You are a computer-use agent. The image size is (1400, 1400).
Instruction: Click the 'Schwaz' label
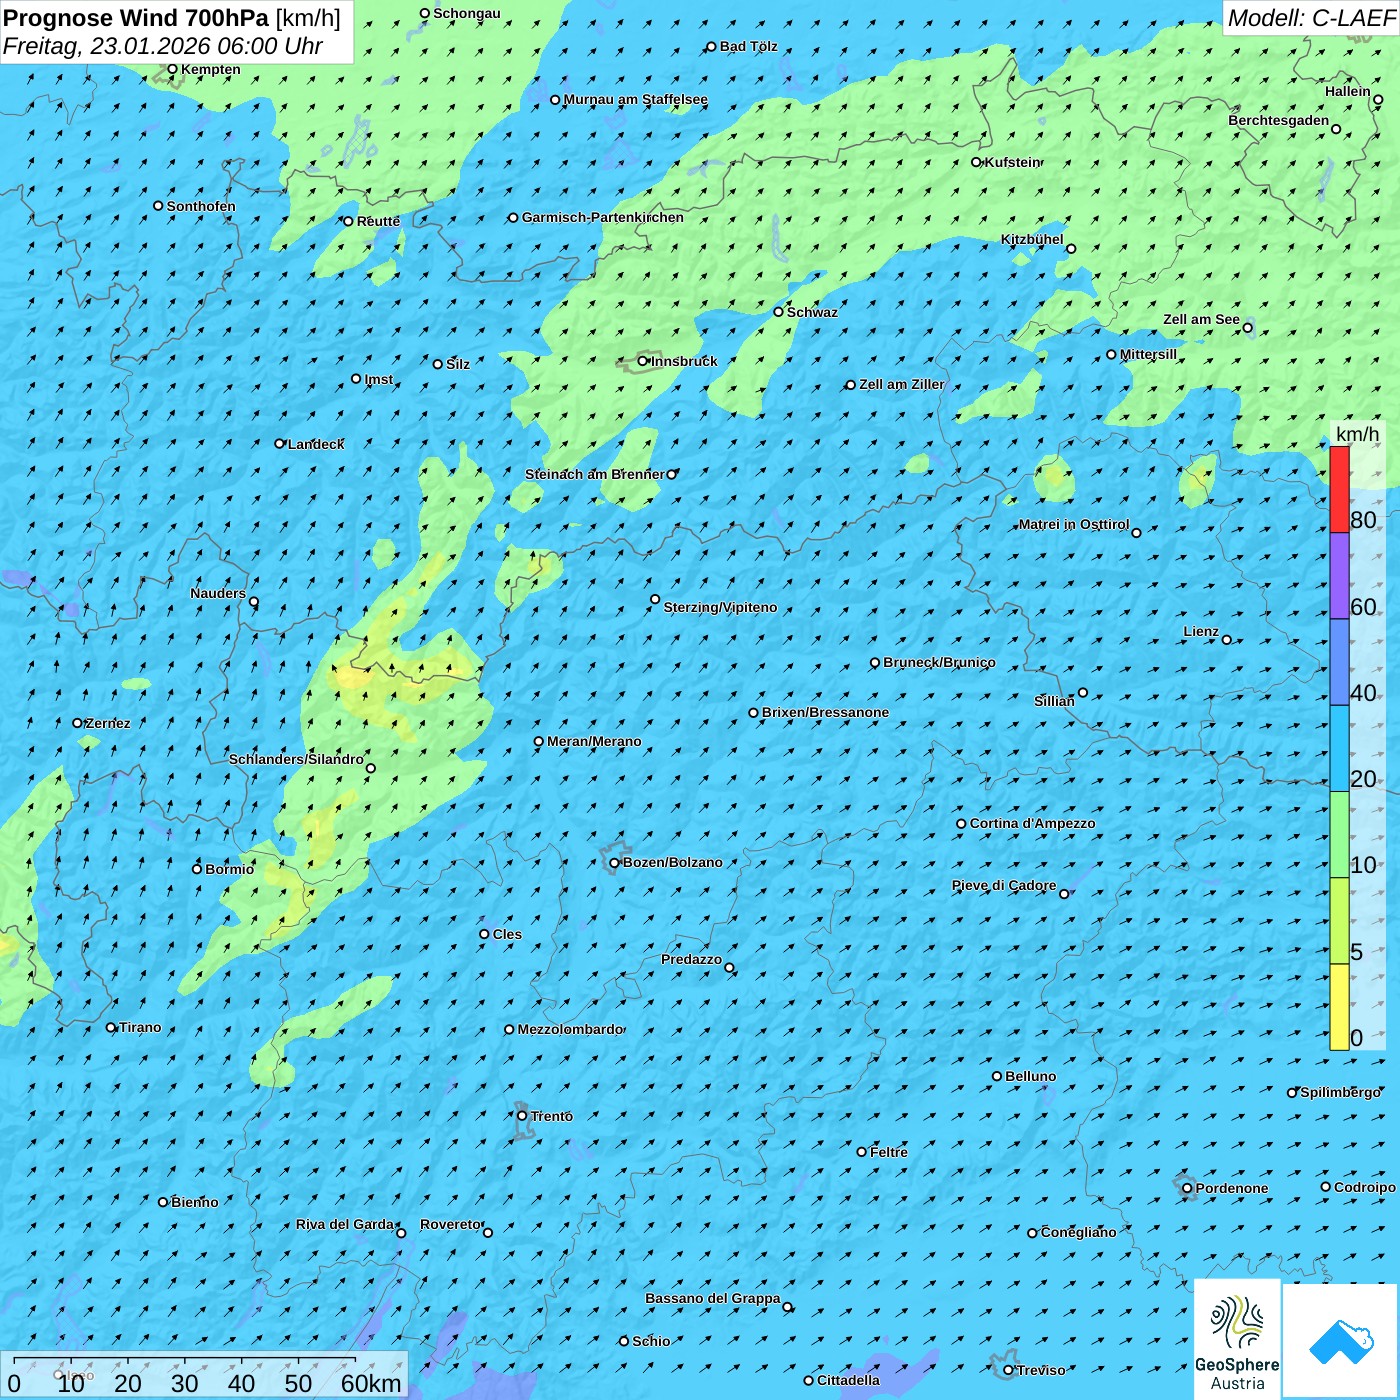(812, 312)
